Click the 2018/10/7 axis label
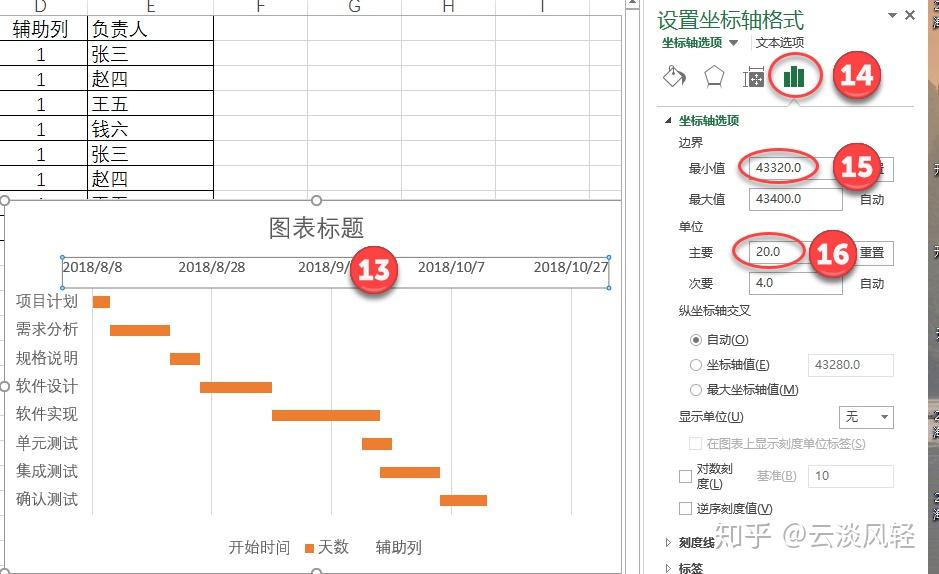This screenshot has height=574, width=939. click(451, 267)
